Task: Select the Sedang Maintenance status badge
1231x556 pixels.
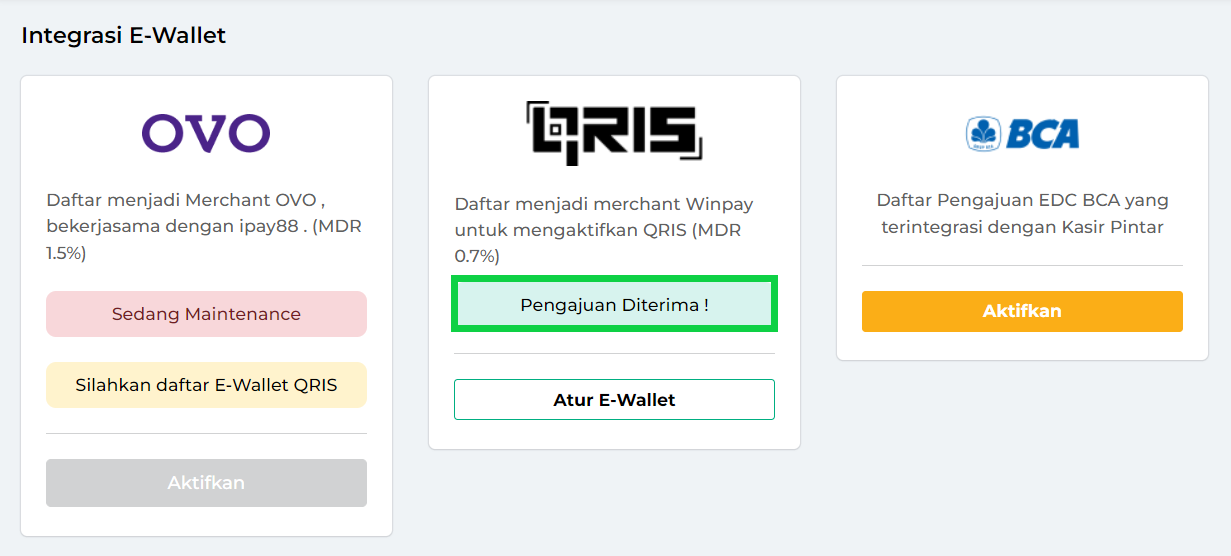Action: (x=206, y=314)
